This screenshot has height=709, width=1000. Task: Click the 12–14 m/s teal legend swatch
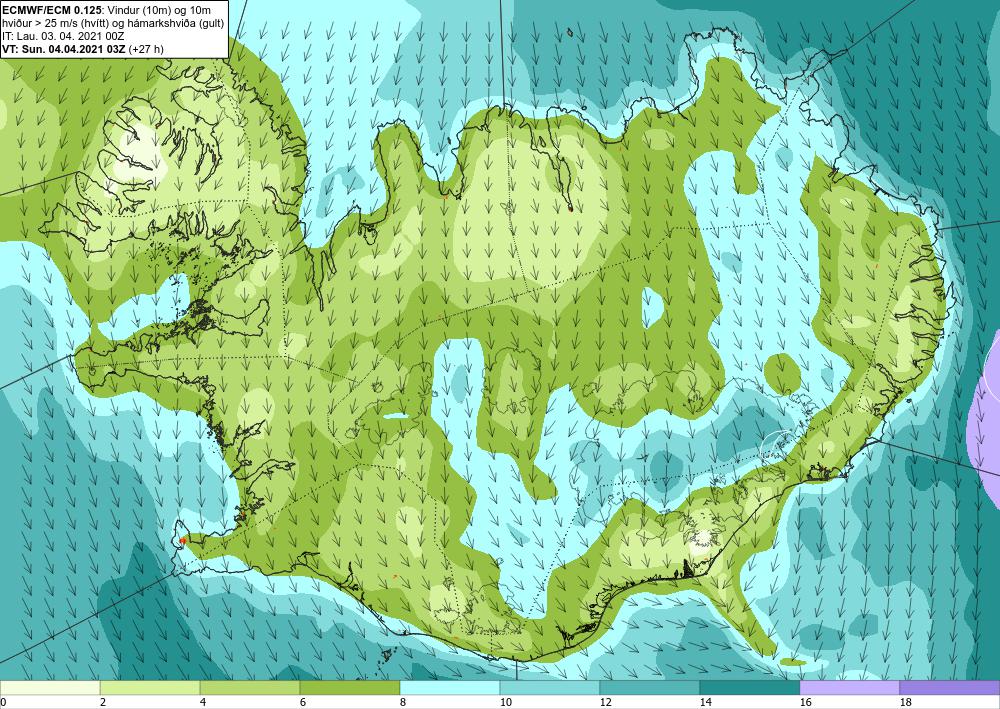(x=649, y=688)
